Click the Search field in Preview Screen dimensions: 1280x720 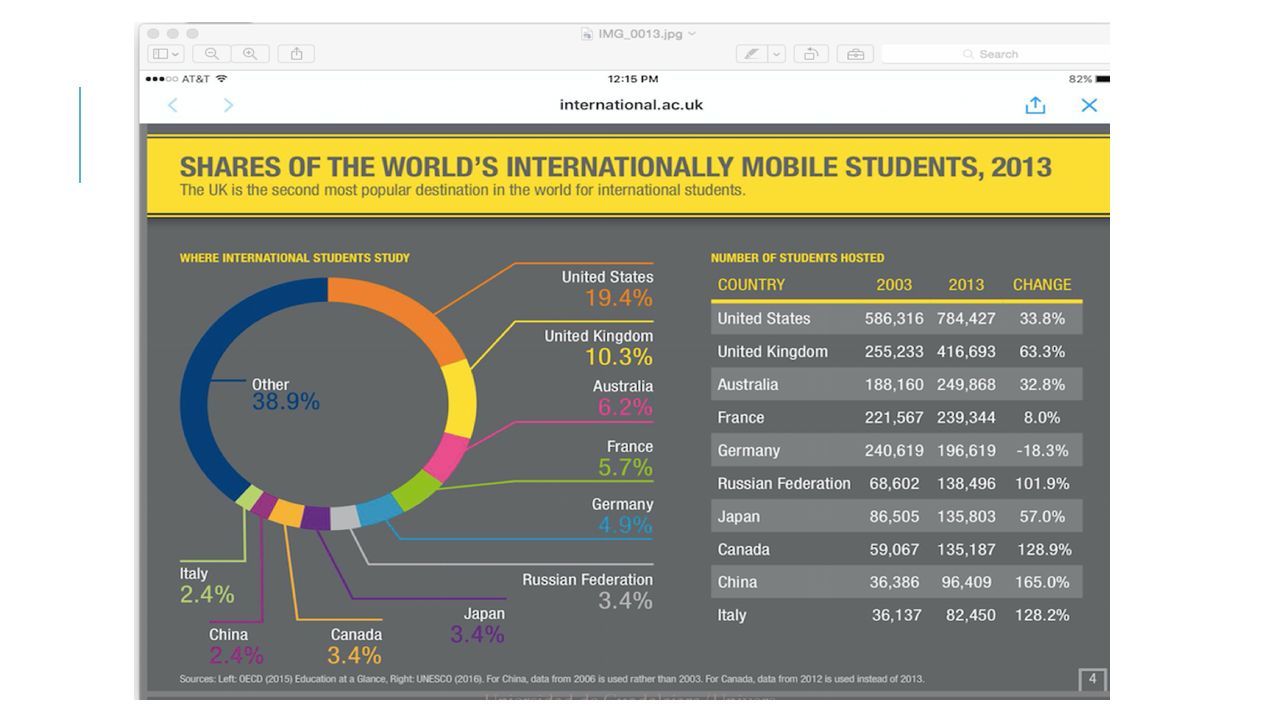995,54
